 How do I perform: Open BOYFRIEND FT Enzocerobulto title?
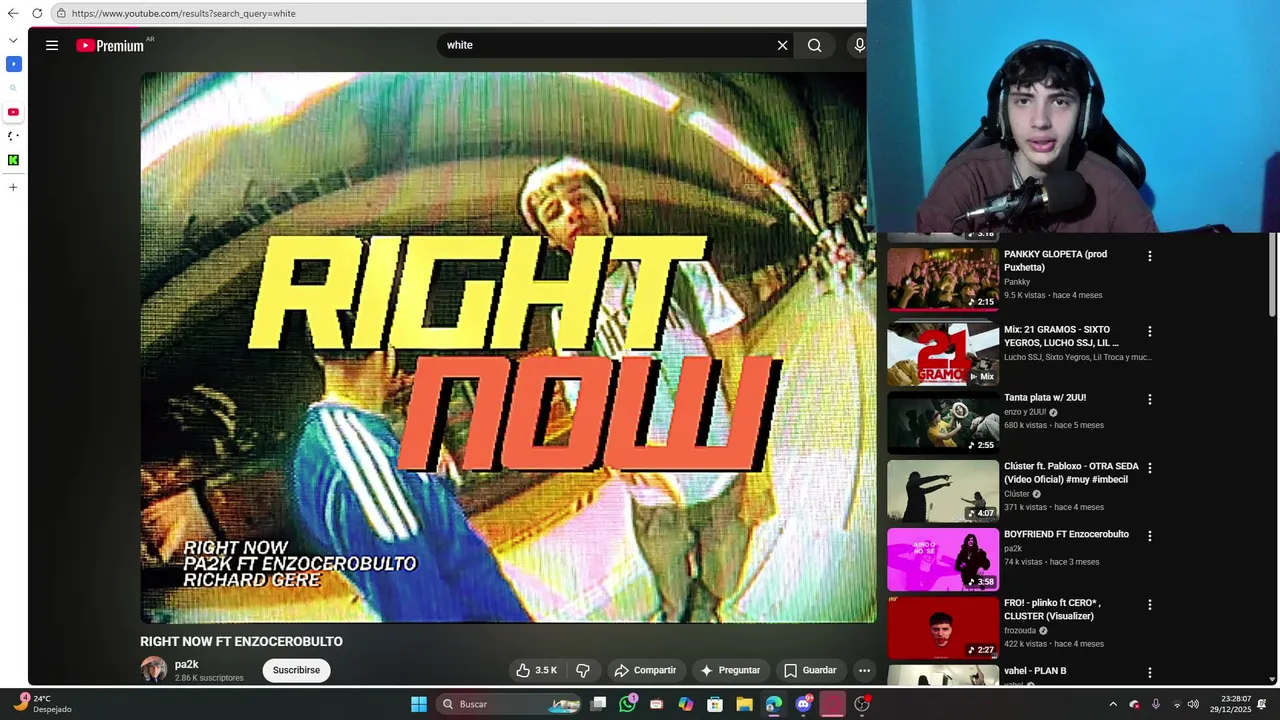[1066, 534]
